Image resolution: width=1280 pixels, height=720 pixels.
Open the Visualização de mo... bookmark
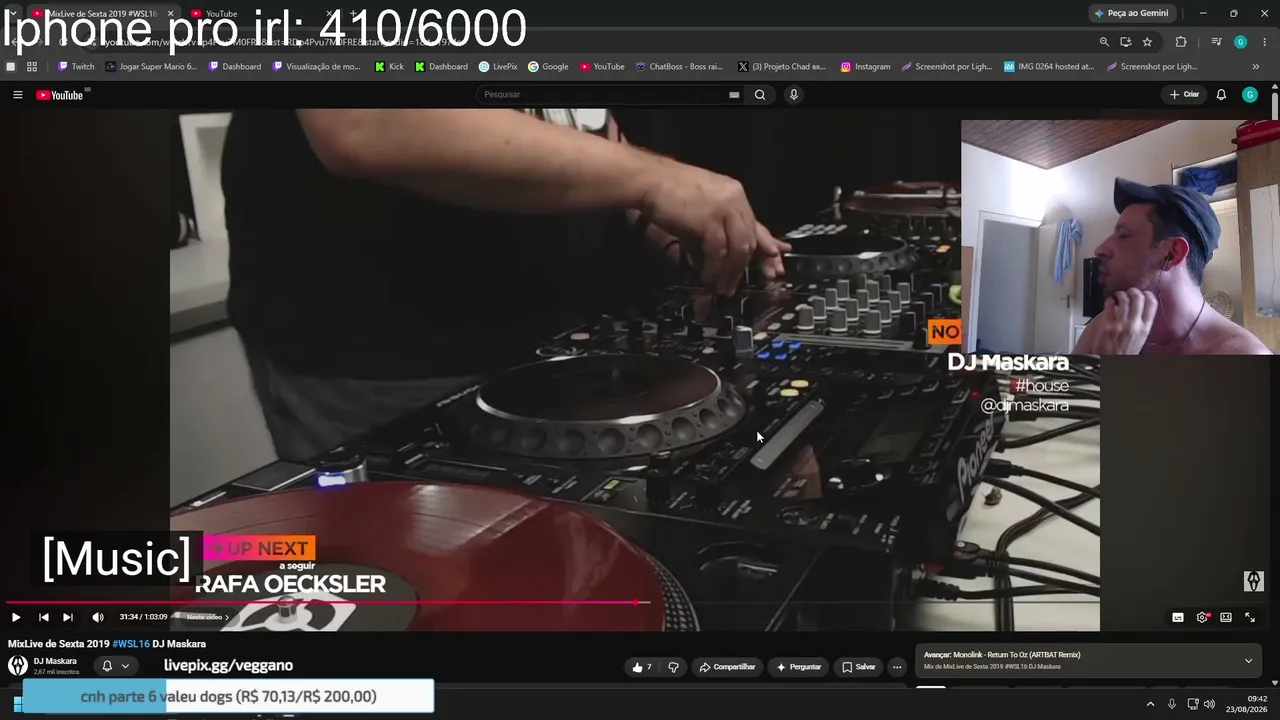click(x=316, y=67)
